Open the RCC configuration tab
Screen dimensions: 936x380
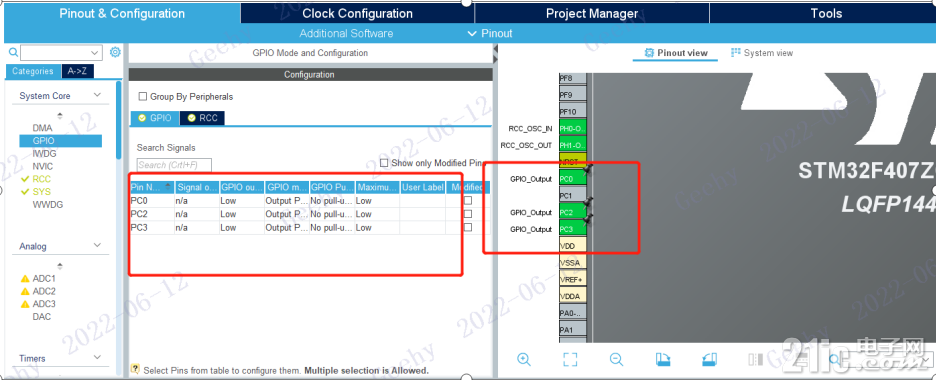tap(202, 118)
